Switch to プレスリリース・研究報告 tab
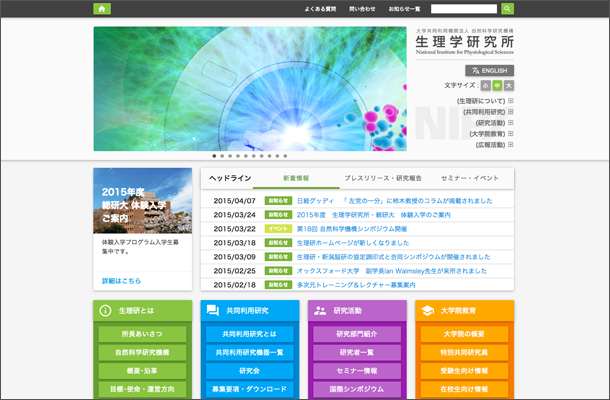The image size is (610, 400). tap(383, 178)
